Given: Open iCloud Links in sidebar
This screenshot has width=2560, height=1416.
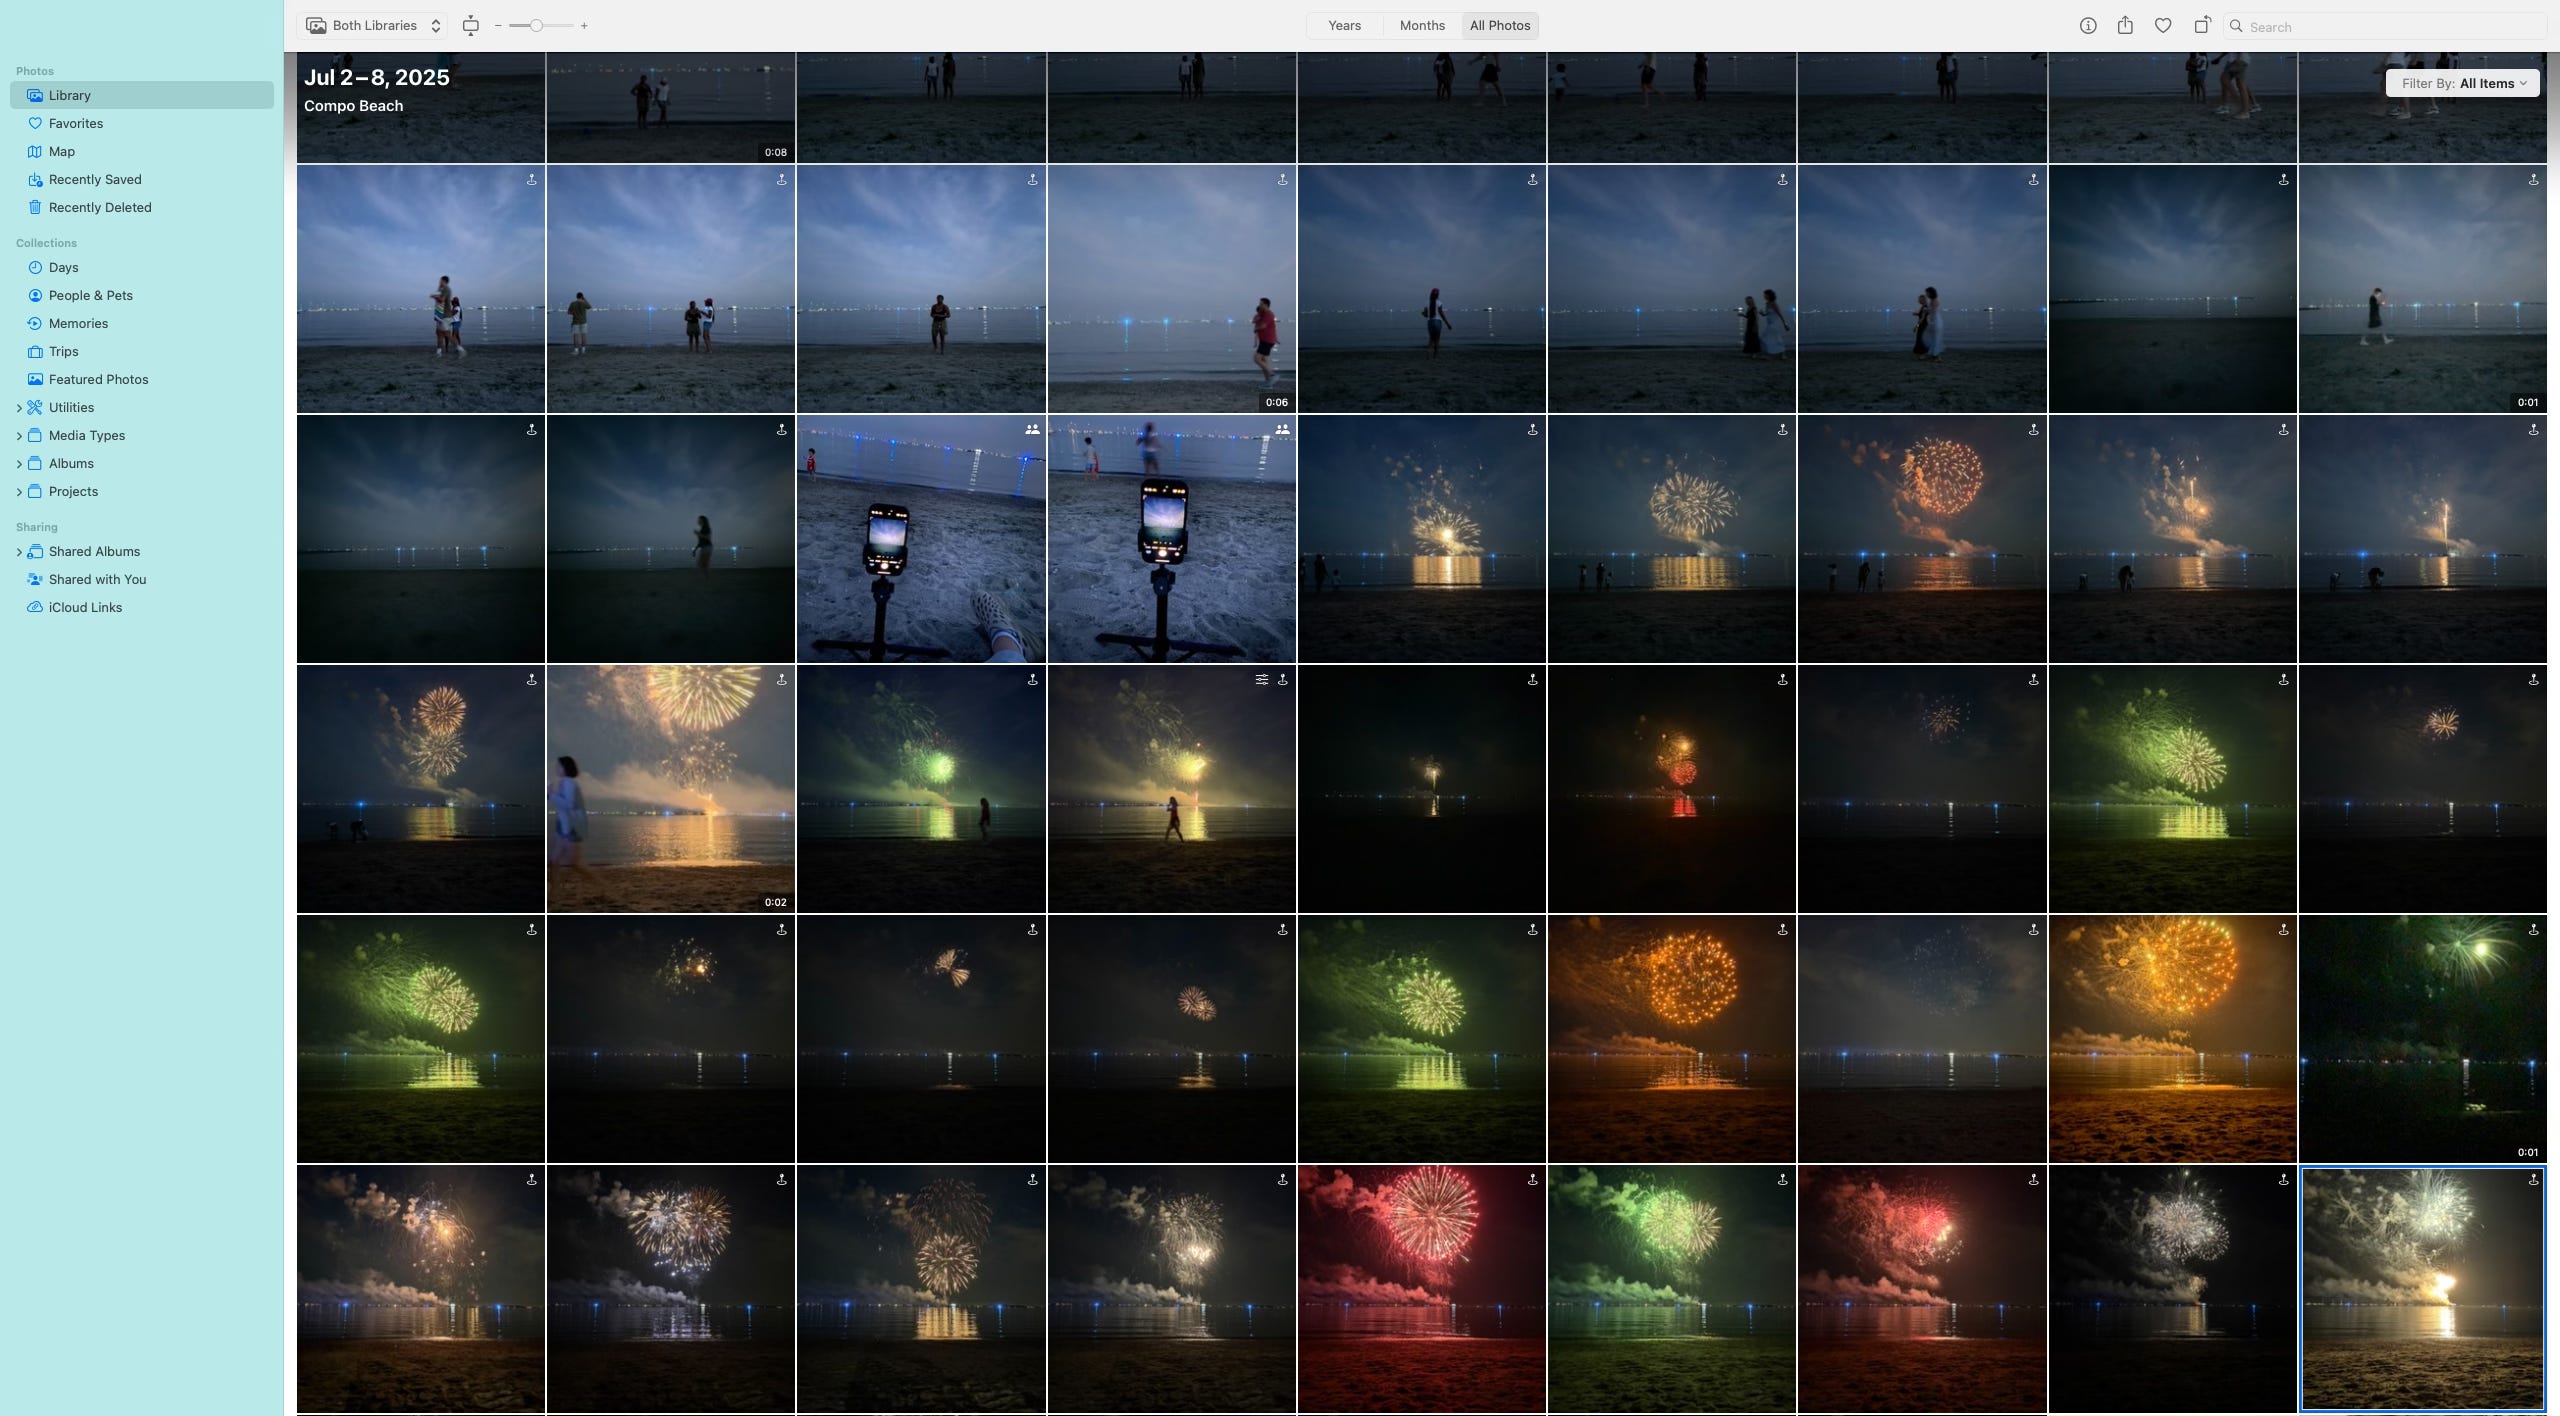Looking at the screenshot, I should point(85,607).
